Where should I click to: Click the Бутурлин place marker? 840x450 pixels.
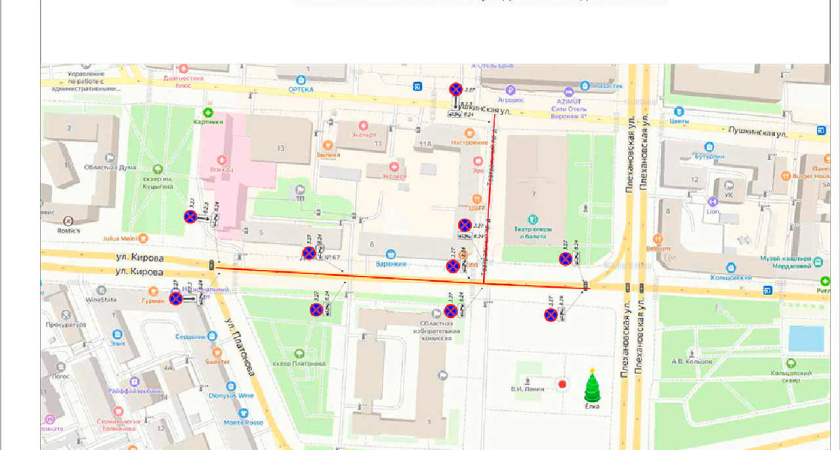708,147
